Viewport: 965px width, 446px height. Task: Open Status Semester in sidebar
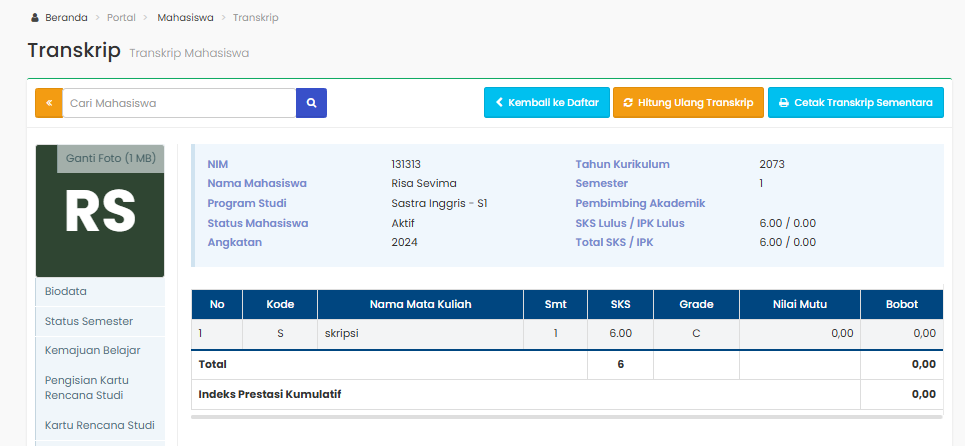click(100, 321)
